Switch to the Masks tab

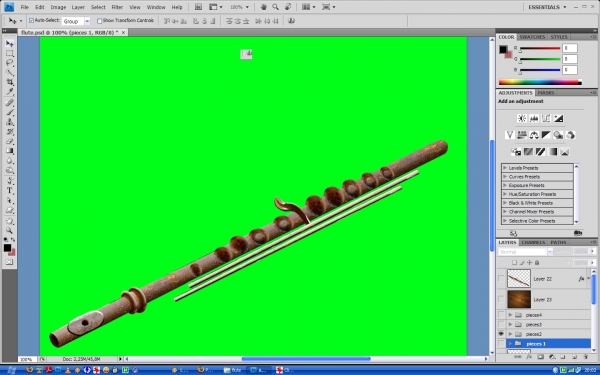tap(546, 93)
